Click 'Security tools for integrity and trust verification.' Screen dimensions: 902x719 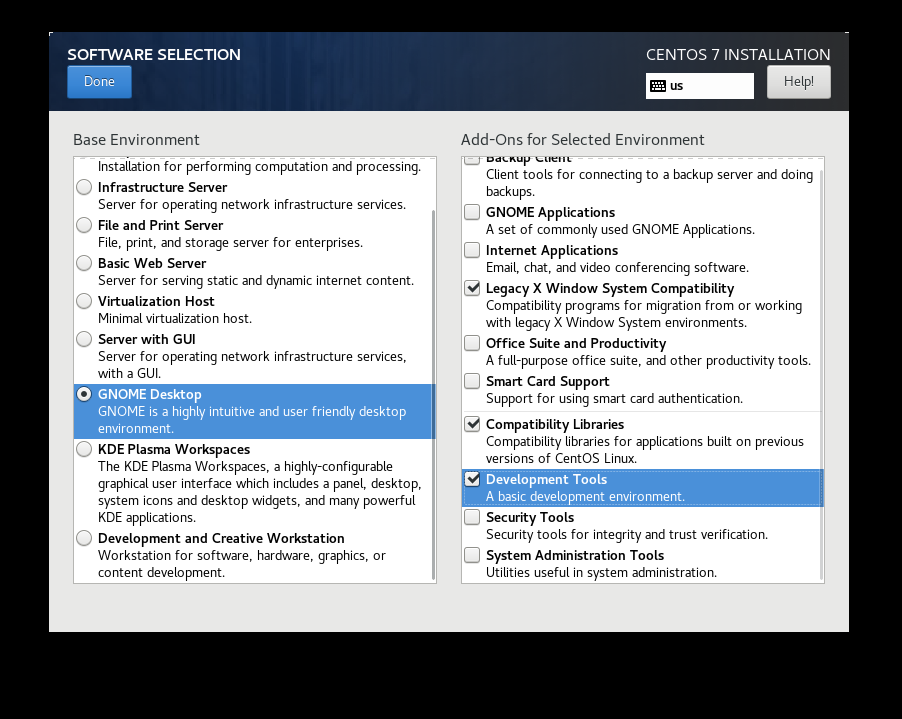[x=627, y=534]
